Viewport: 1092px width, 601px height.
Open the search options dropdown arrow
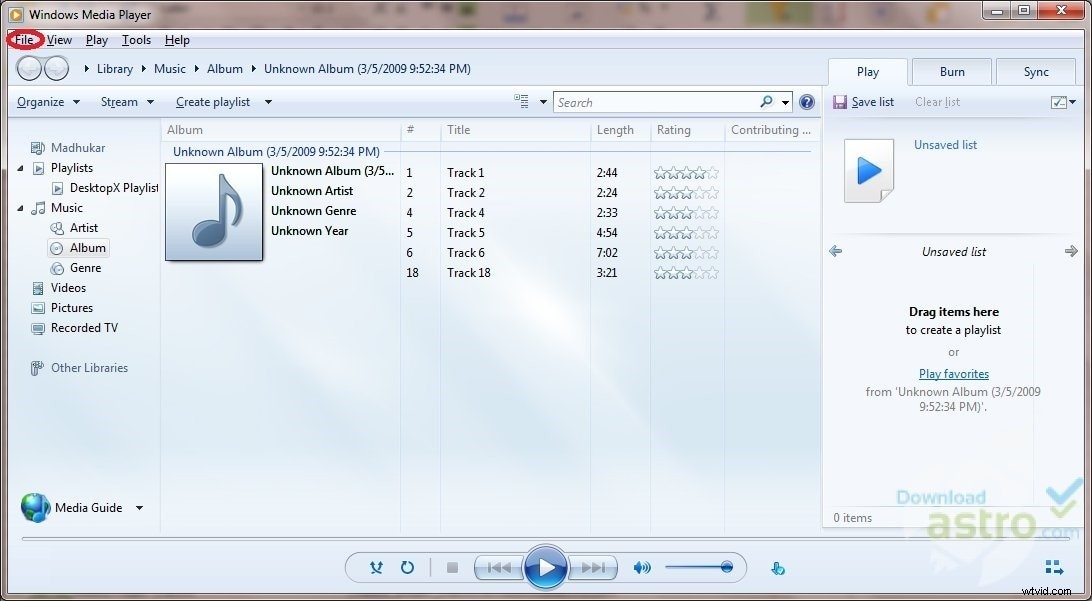click(x=783, y=101)
